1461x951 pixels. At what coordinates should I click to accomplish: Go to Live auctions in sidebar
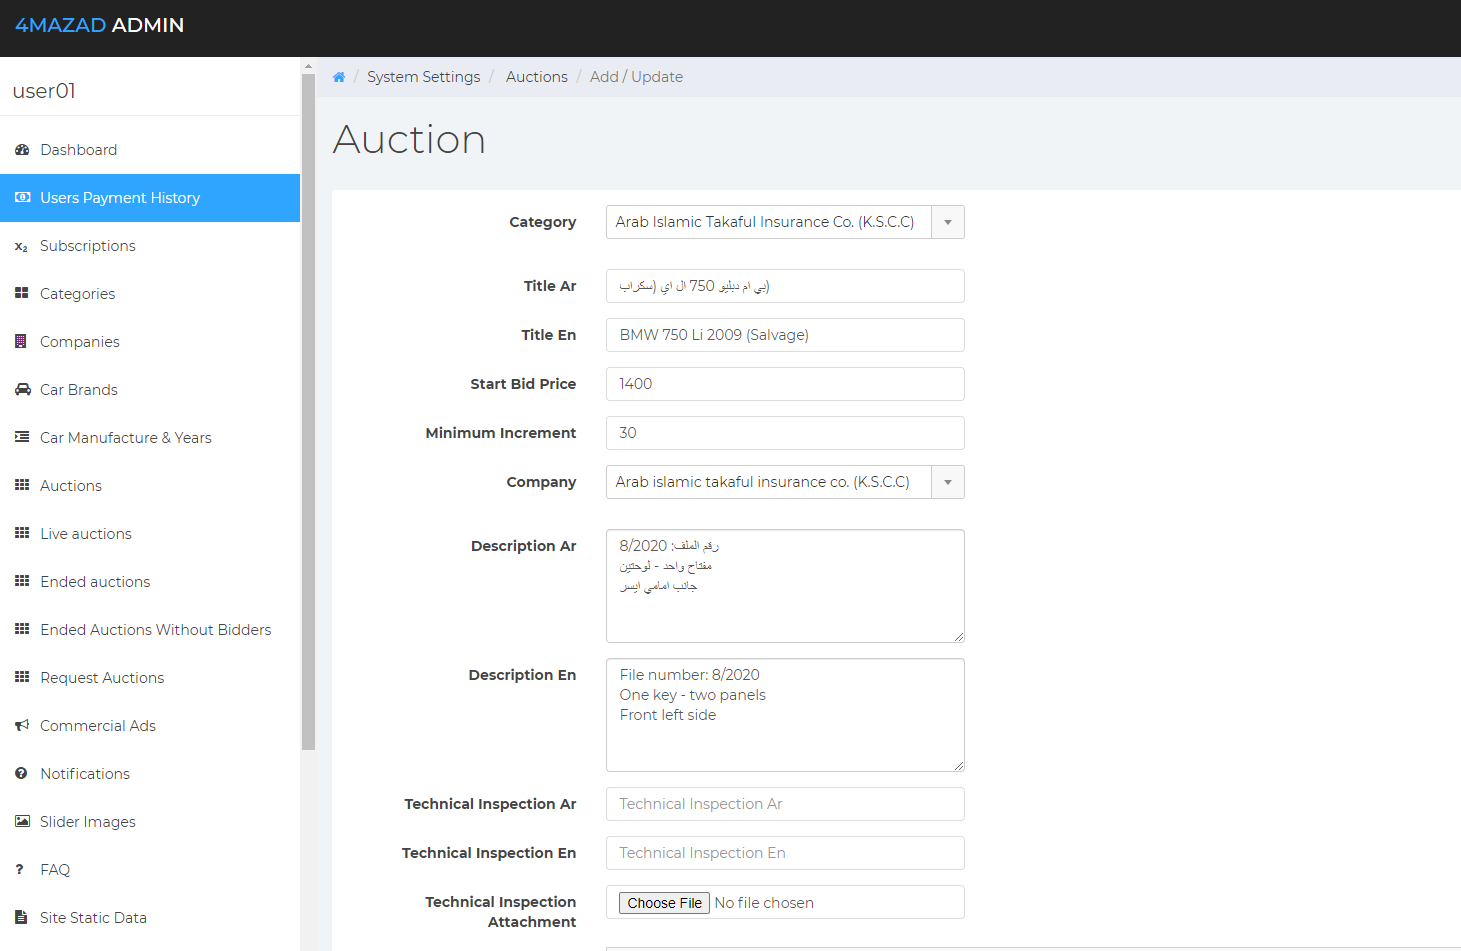tap(86, 534)
